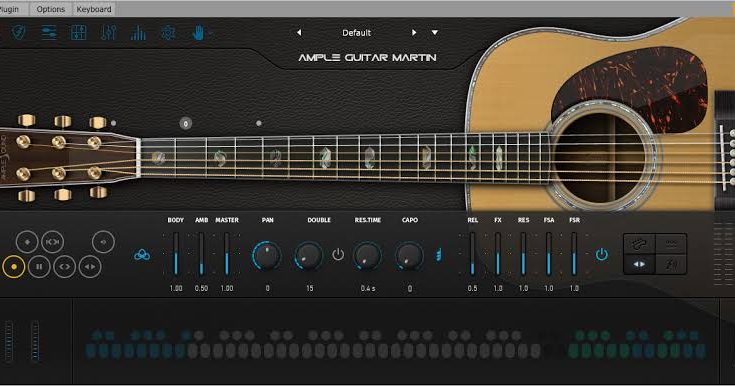Open the chord grid Strummer panel icon
This screenshot has height=386, width=735.
78,32
